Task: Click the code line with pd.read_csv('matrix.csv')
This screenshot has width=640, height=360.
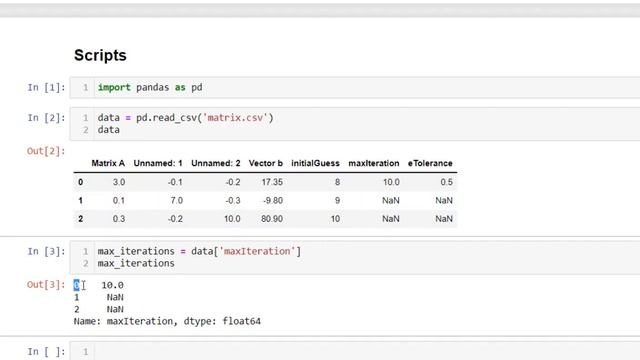Action: click(x=186, y=118)
